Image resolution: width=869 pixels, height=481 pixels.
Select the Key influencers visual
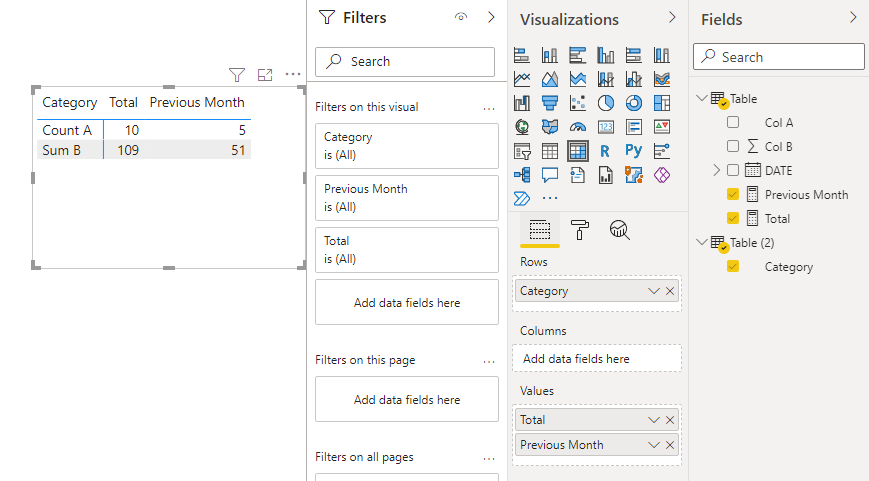pyautogui.click(x=662, y=151)
